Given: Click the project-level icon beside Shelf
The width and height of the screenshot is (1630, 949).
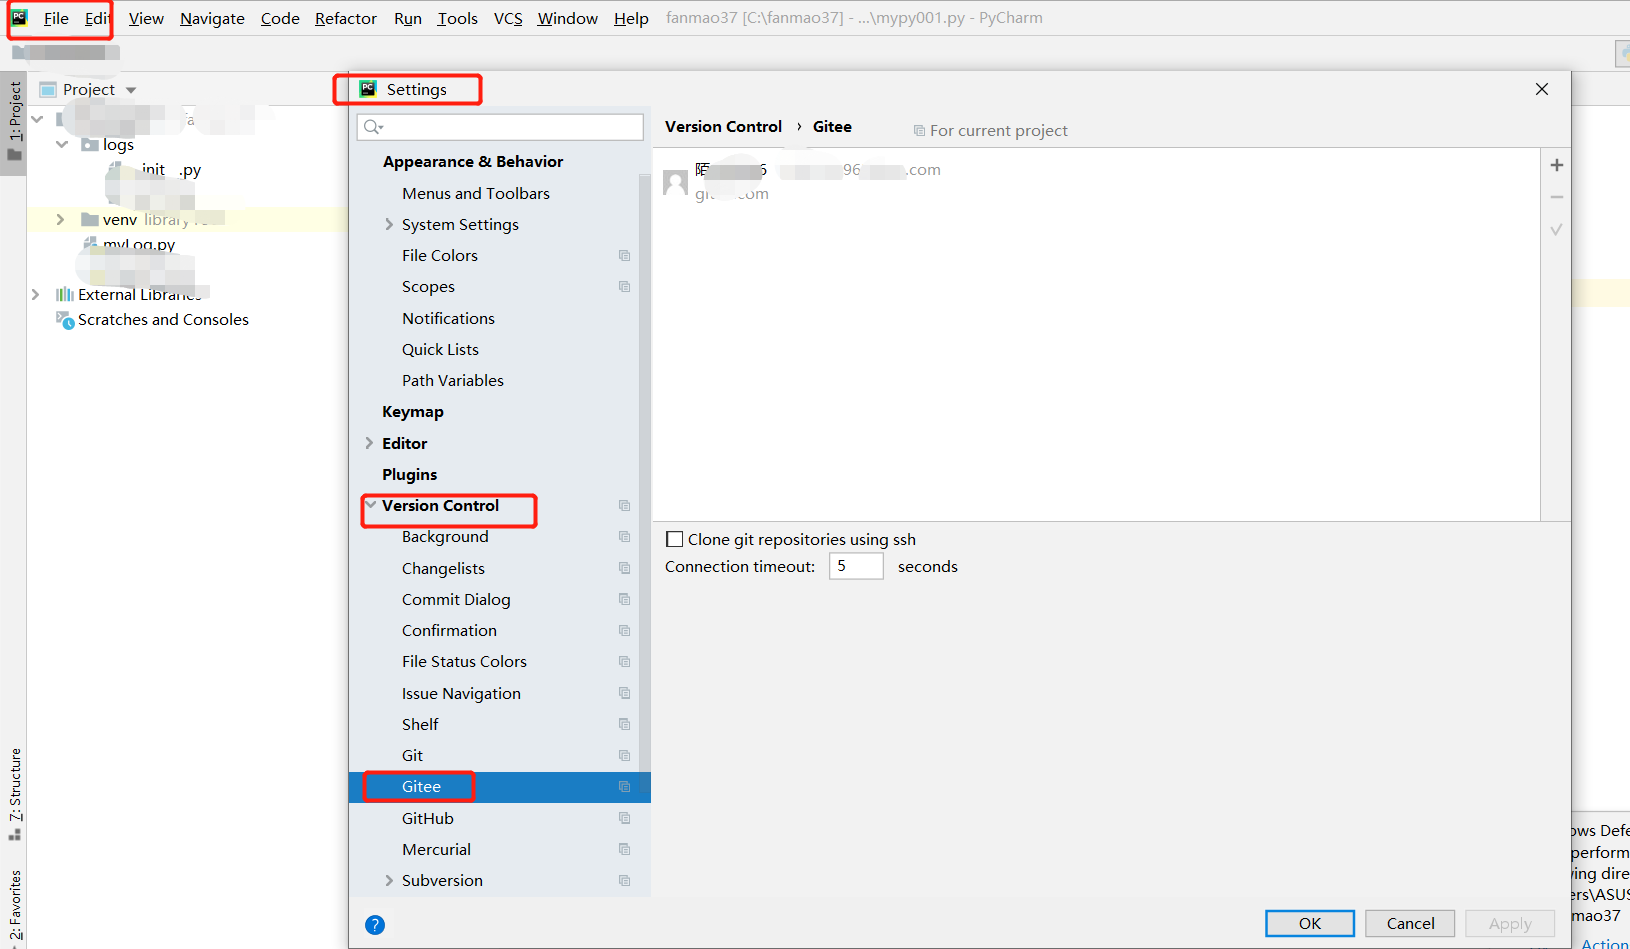Looking at the screenshot, I should coord(625,724).
